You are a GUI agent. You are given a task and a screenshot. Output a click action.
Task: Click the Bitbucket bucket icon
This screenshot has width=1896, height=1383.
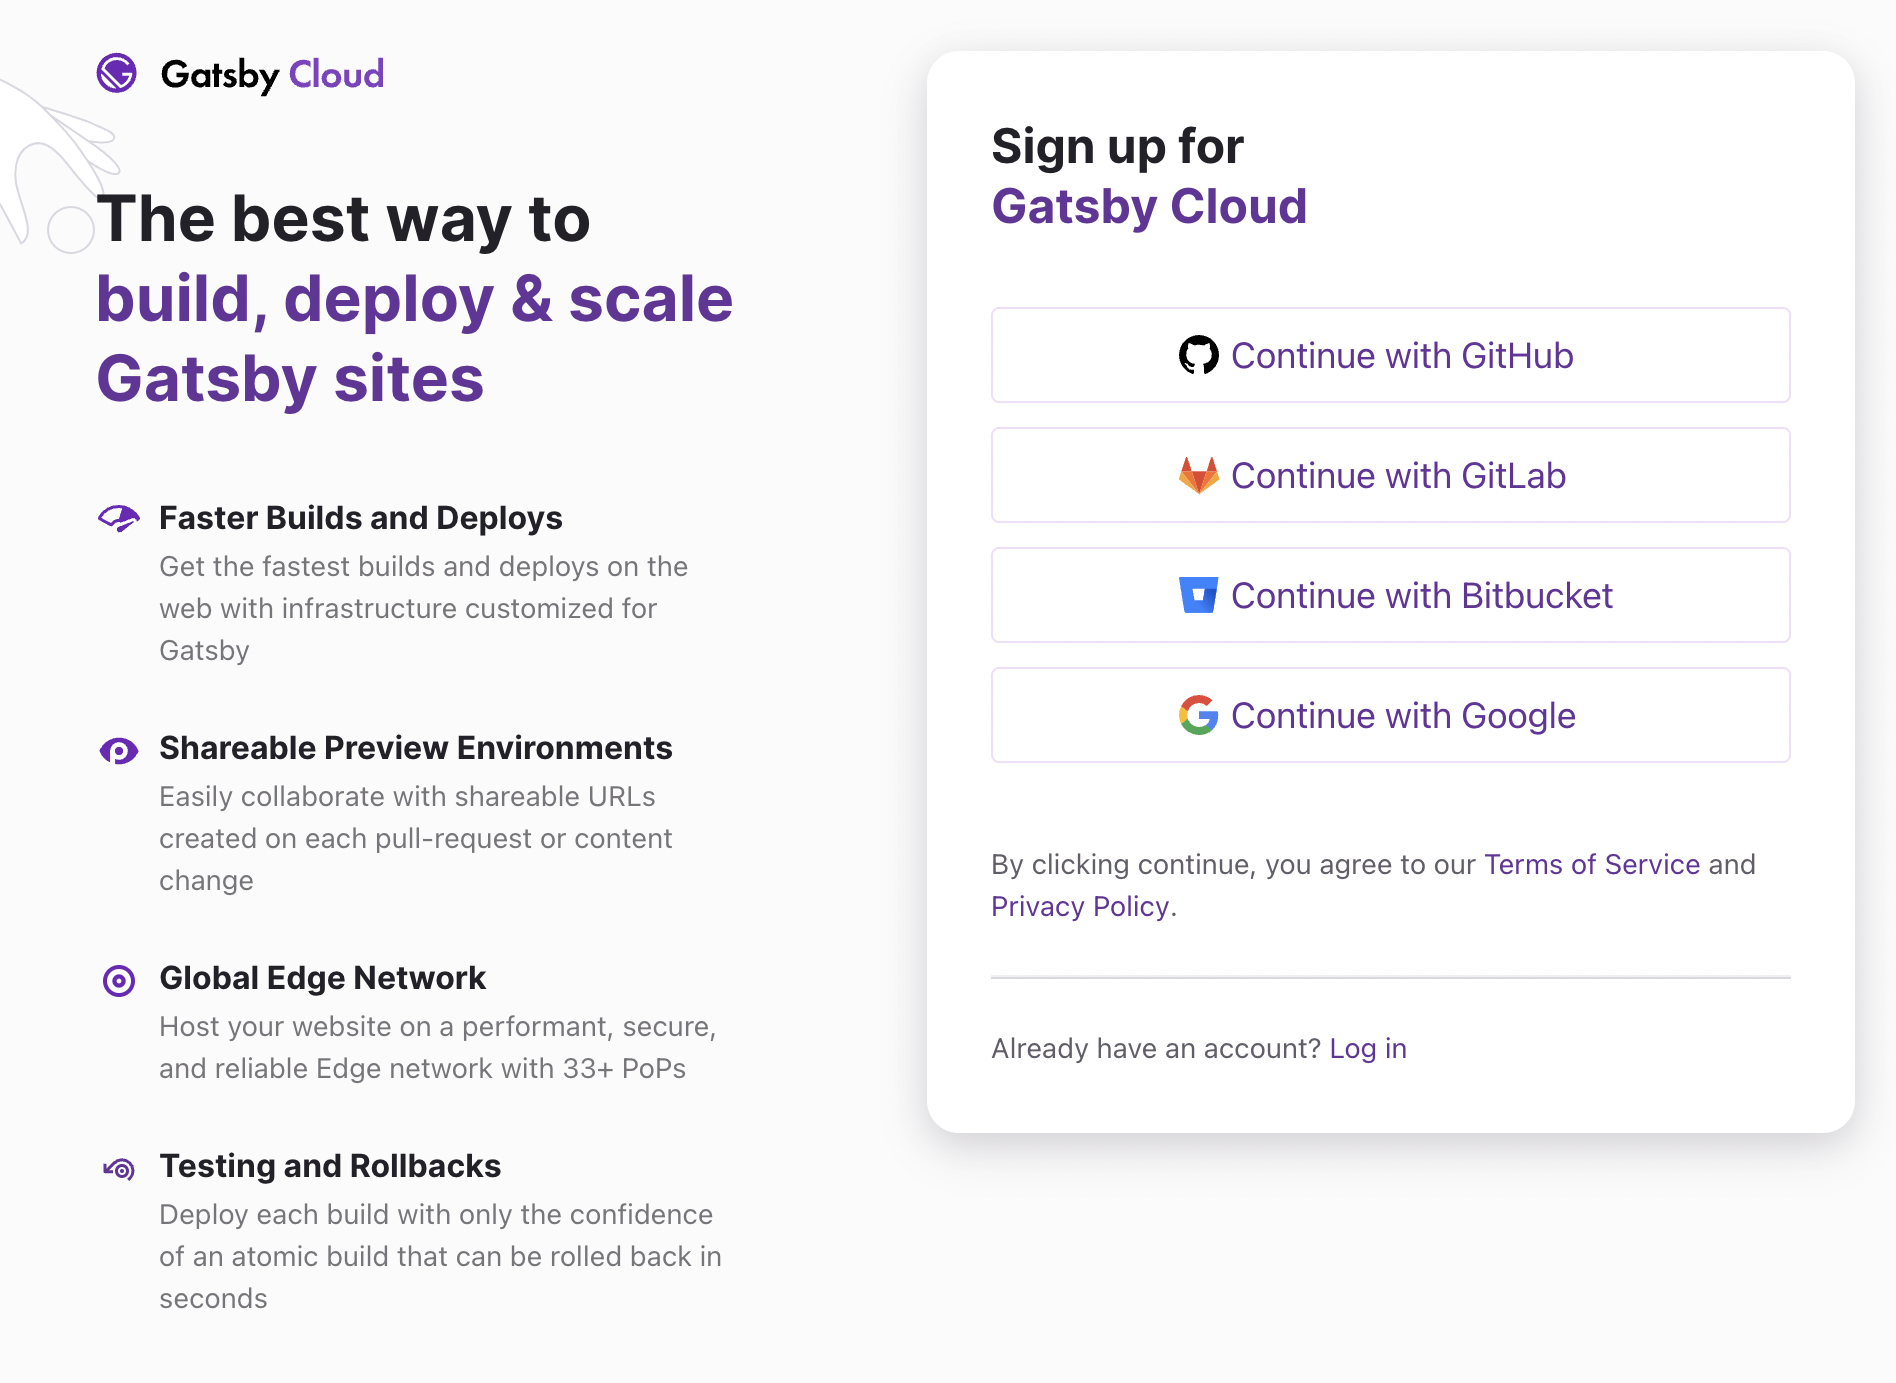(1198, 595)
